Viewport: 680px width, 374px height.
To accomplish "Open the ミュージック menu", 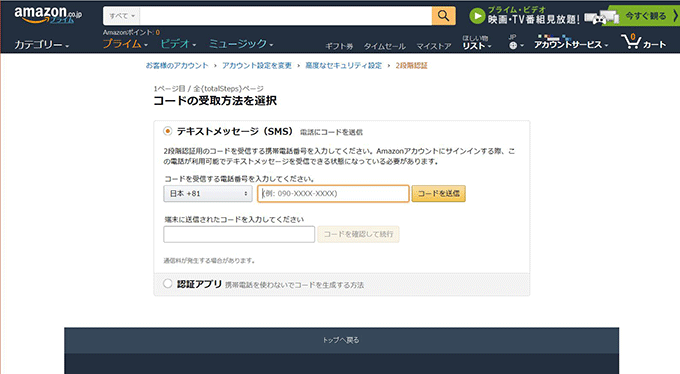I will 241,44.
